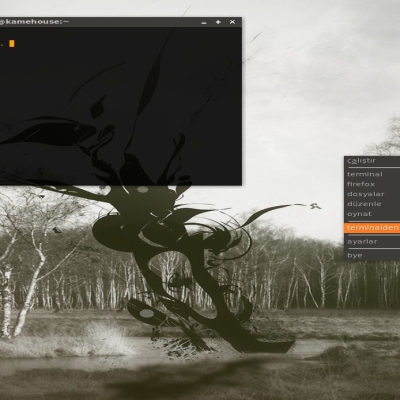The height and width of the screenshot is (400, 400).
Task: Pick düzenle in the popup menu
Action: [x=372, y=204]
